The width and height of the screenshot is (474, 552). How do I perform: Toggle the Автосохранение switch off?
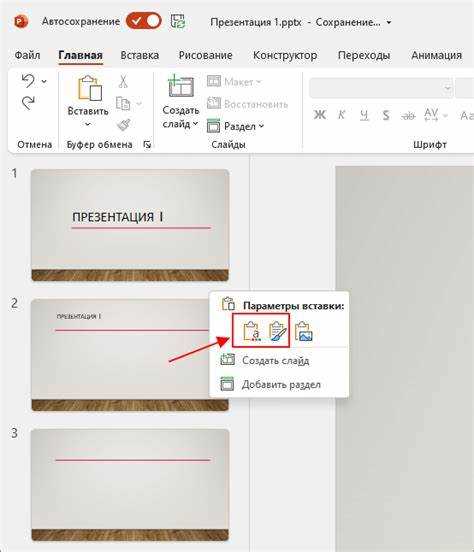(x=144, y=21)
